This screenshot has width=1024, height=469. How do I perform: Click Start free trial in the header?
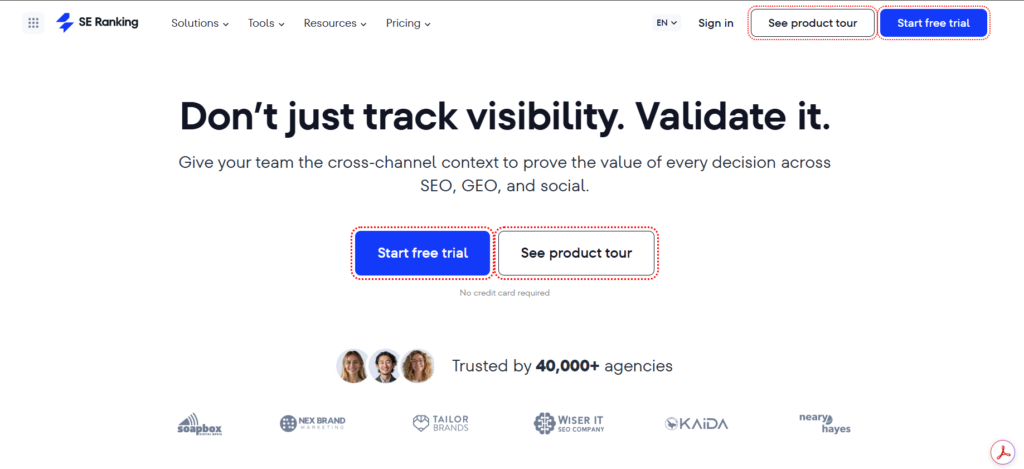click(x=933, y=24)
